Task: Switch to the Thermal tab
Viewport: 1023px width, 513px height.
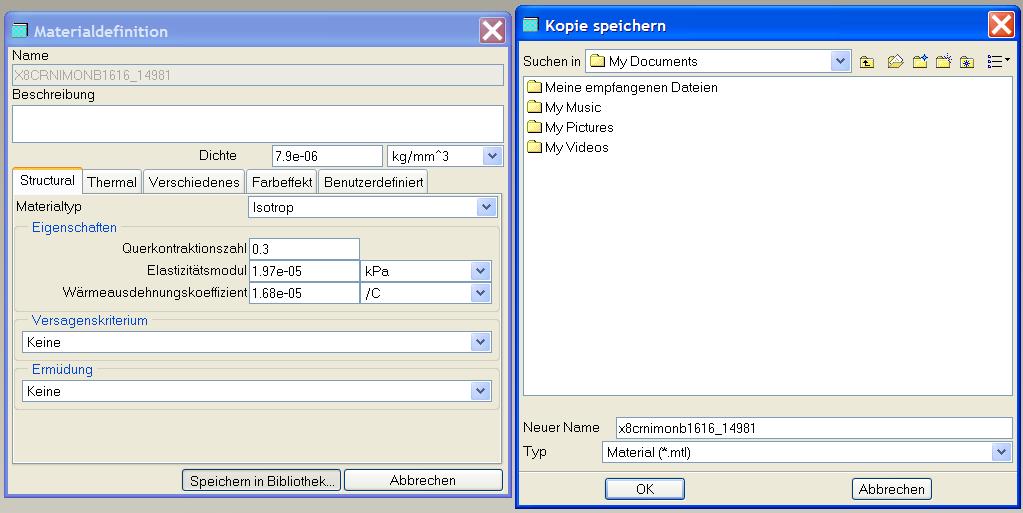Action: (112, 182)
